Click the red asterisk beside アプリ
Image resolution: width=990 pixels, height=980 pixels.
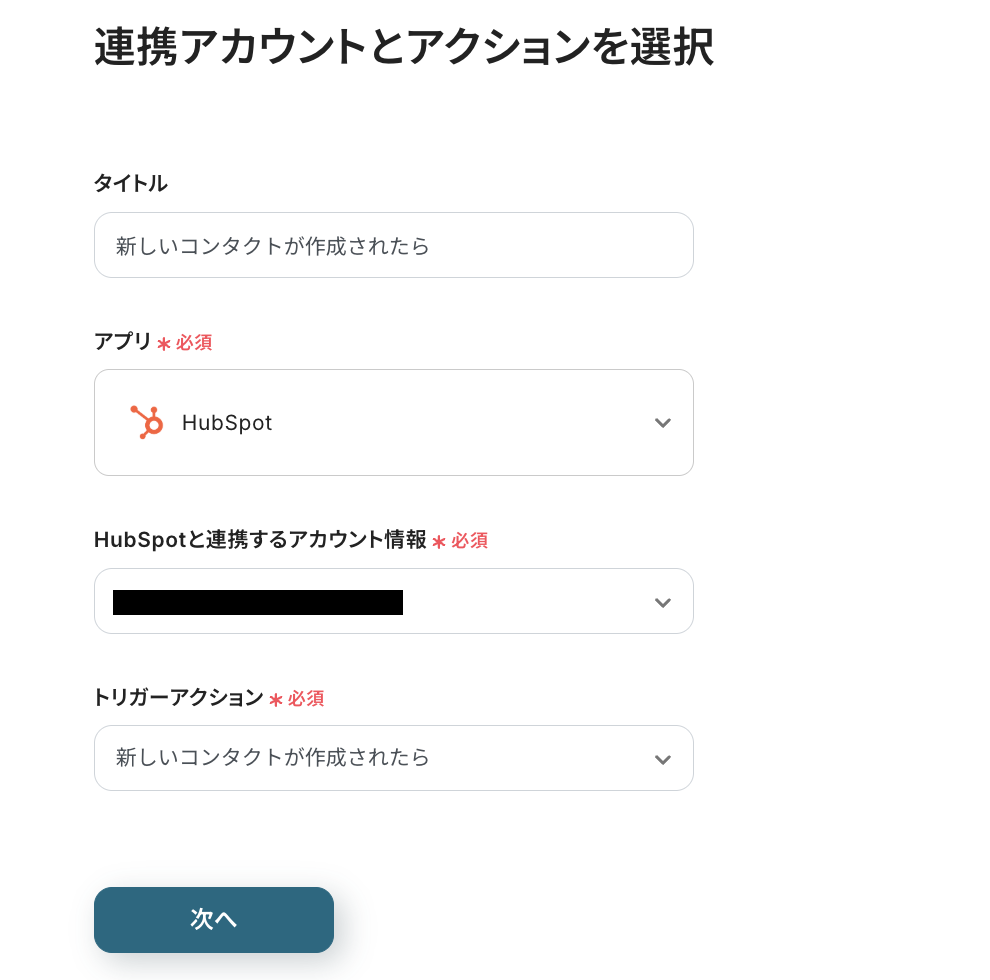(164, 344)
